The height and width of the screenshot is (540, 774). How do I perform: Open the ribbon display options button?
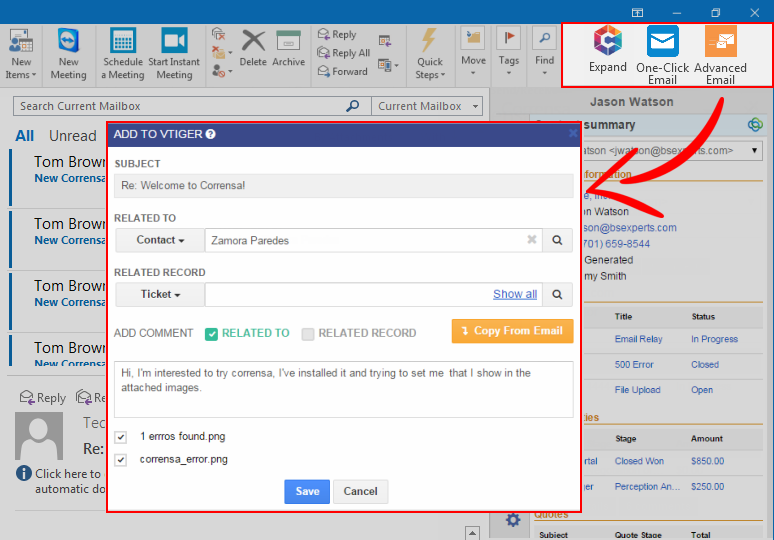[637, 12]
